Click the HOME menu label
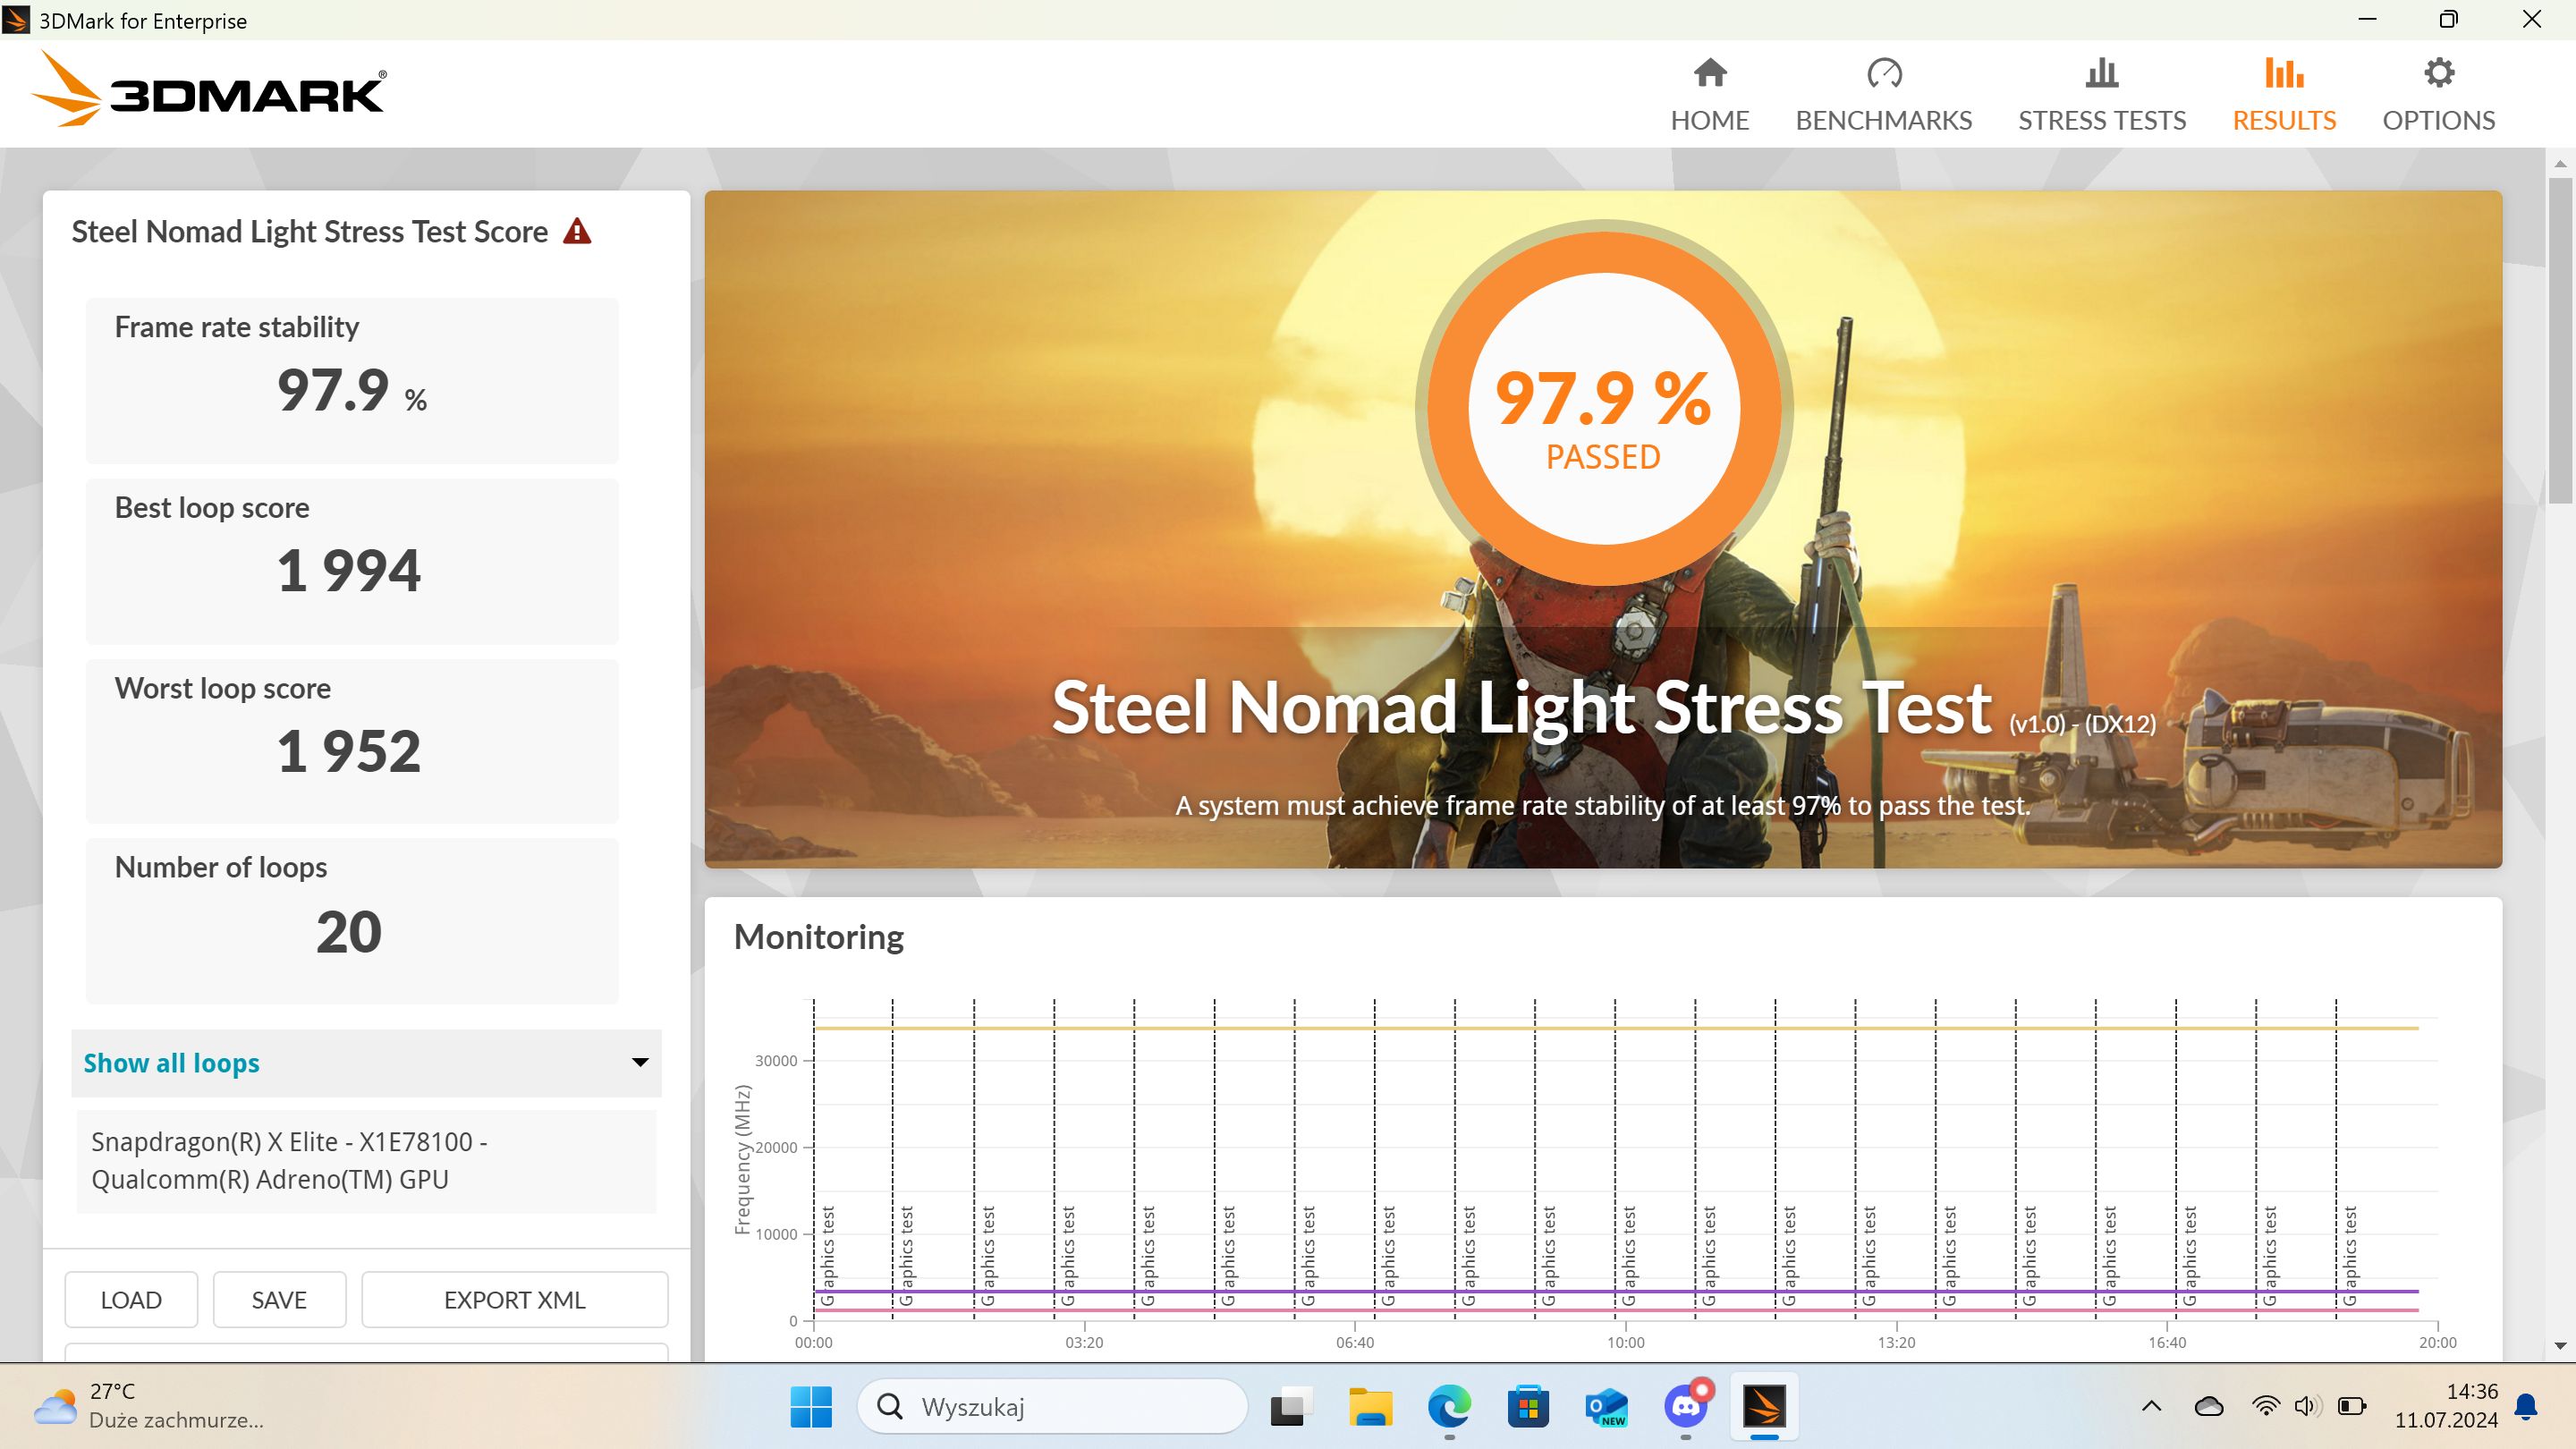Viewport: 2576px width, 1449px height. pyautogui.click(x=1709, y=120)
